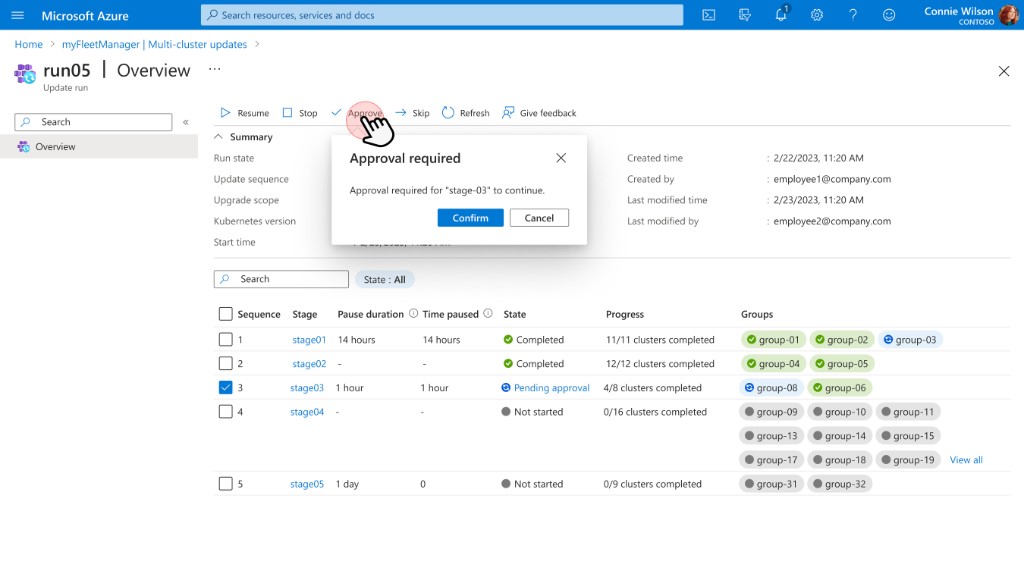Viewport: 1024px width, 571px height.
Task: Open the stage01 link
Action: 309,340
